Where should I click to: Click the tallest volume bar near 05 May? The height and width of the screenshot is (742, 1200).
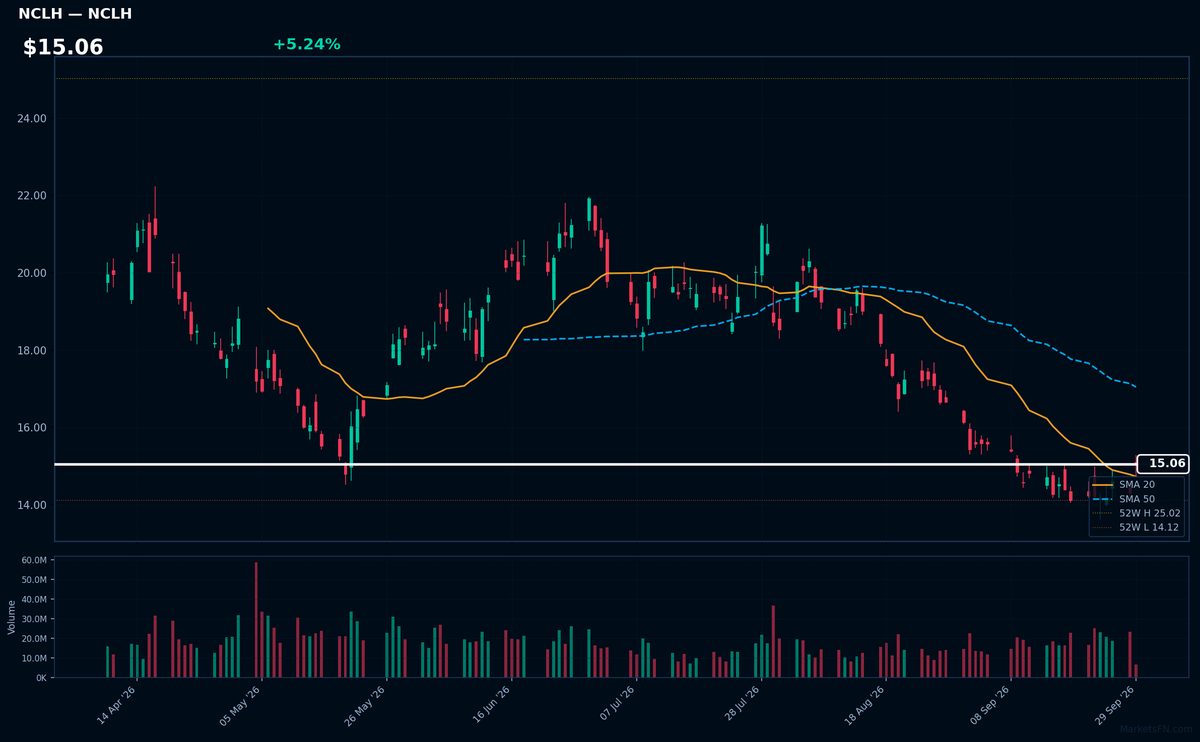[x=256, y=620]
